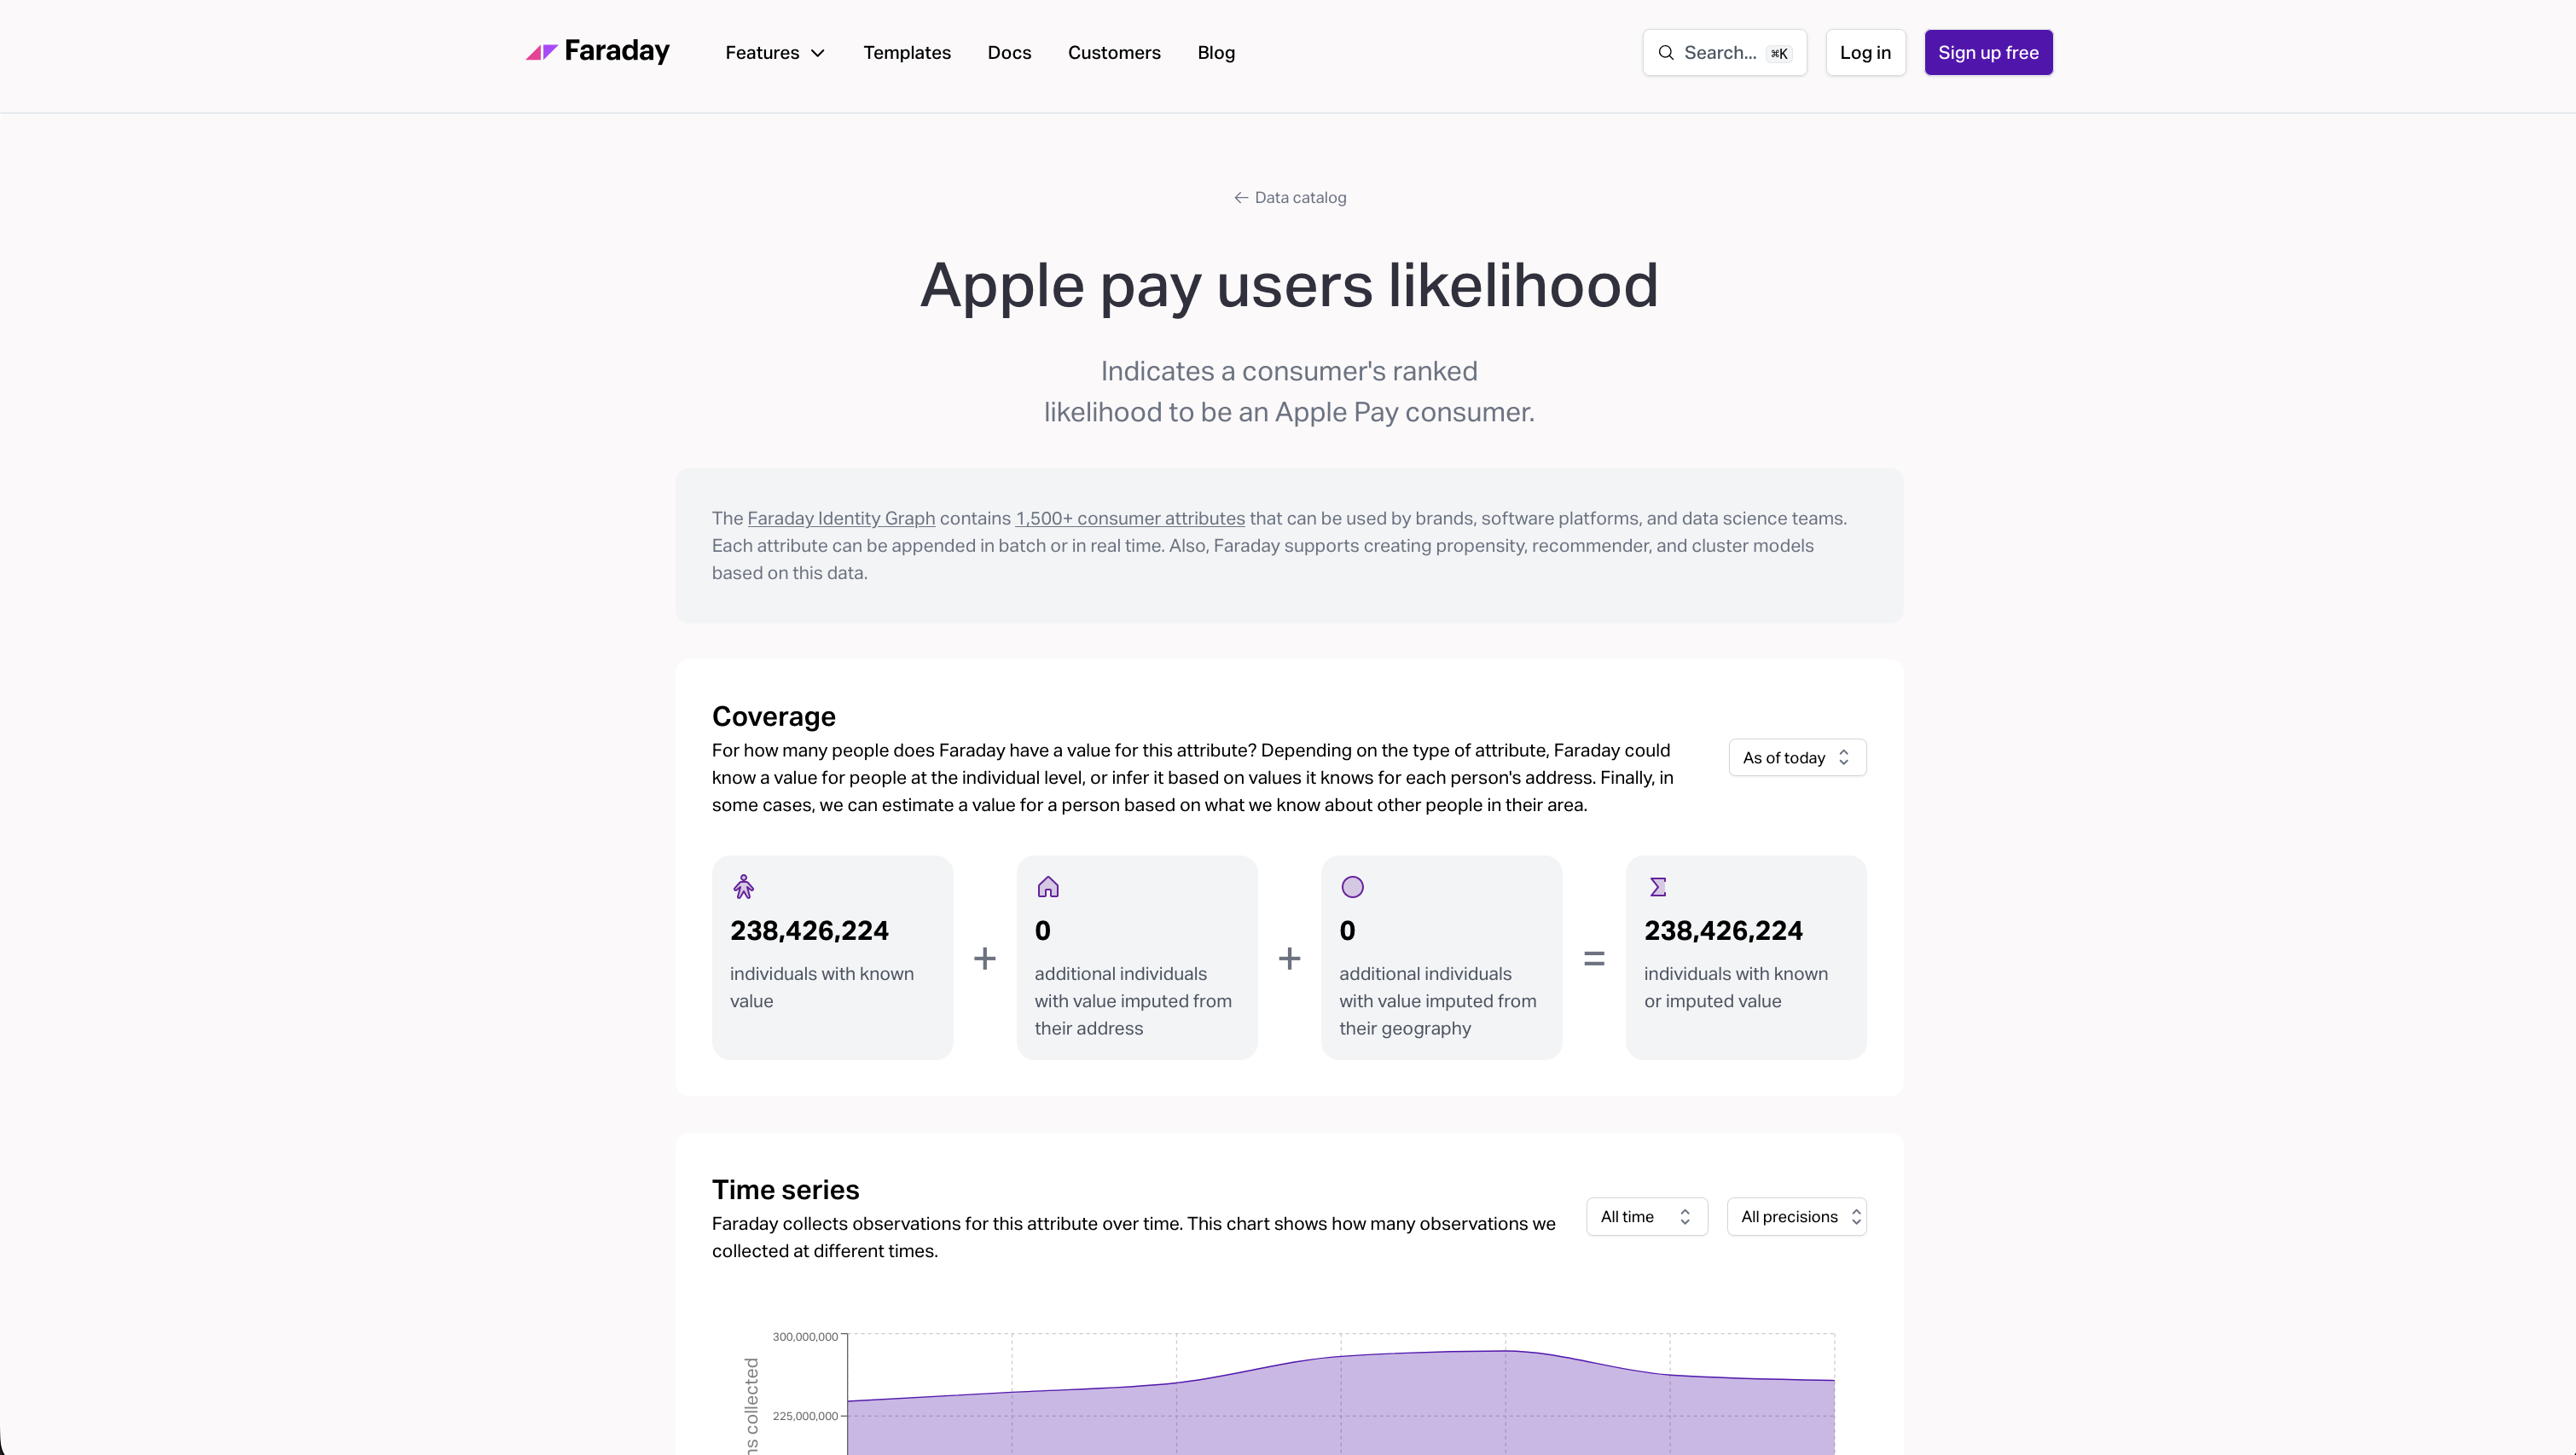Open the All precisions dropdown

[x=1797, y=1217]
